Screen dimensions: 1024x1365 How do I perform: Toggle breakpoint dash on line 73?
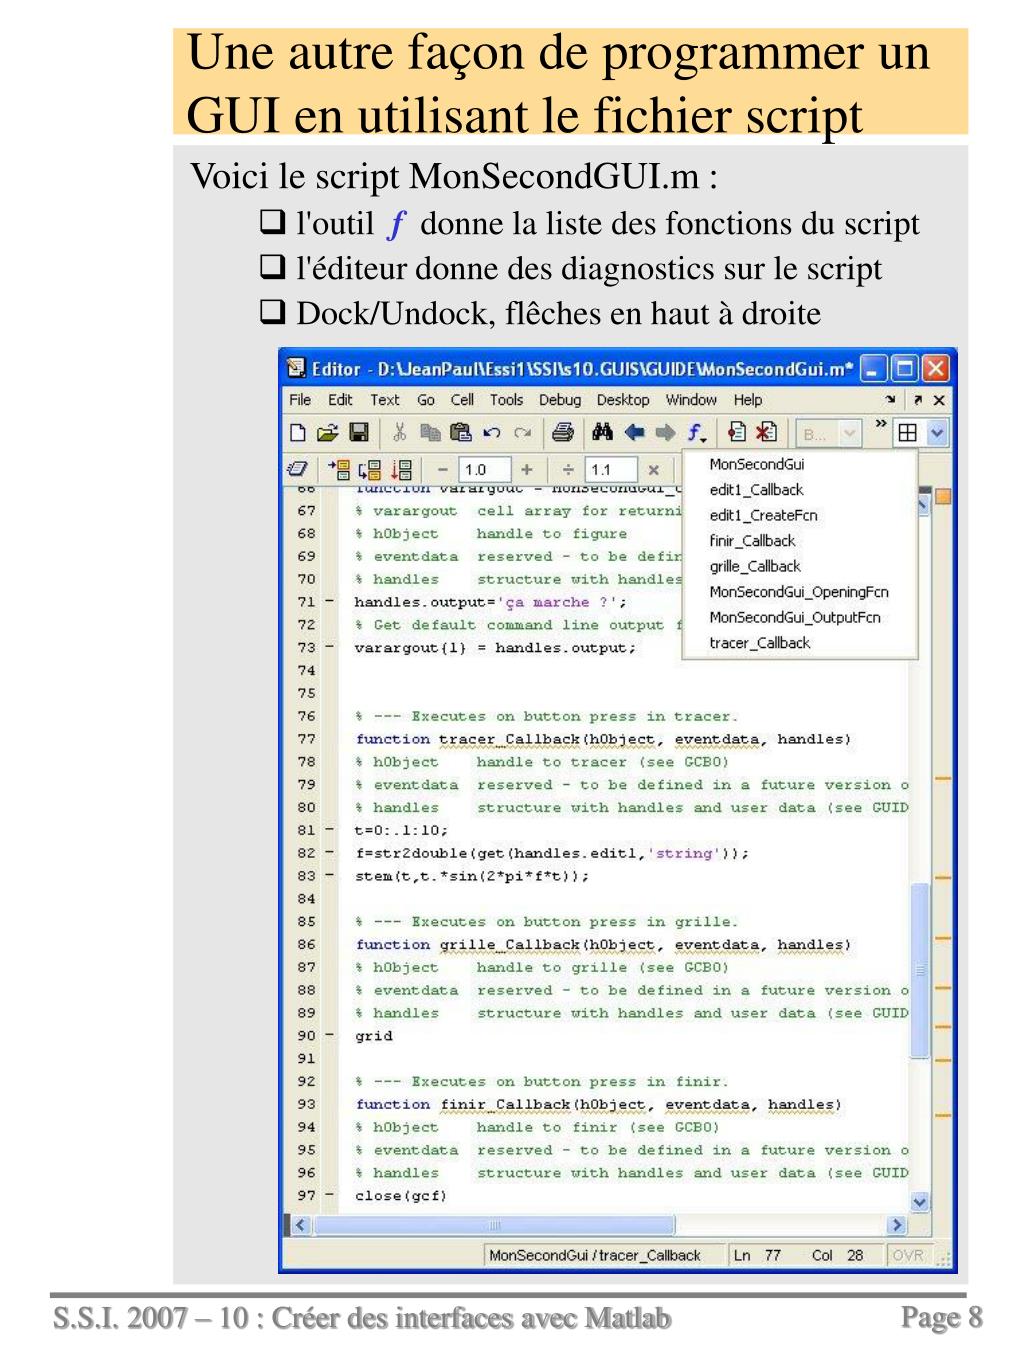(330, 647)
